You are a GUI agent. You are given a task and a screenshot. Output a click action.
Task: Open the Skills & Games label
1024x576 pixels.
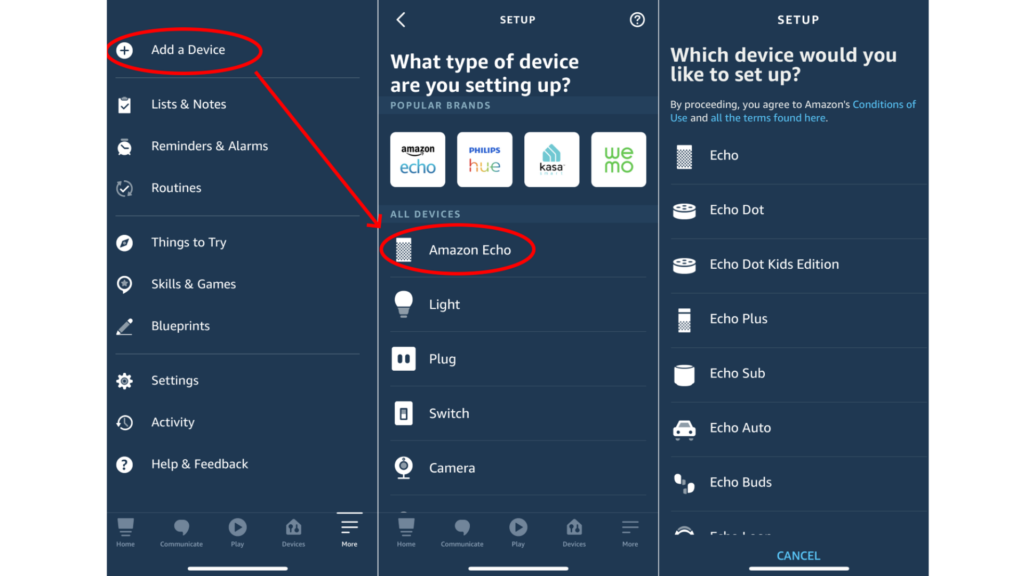(x=193, y=284)
